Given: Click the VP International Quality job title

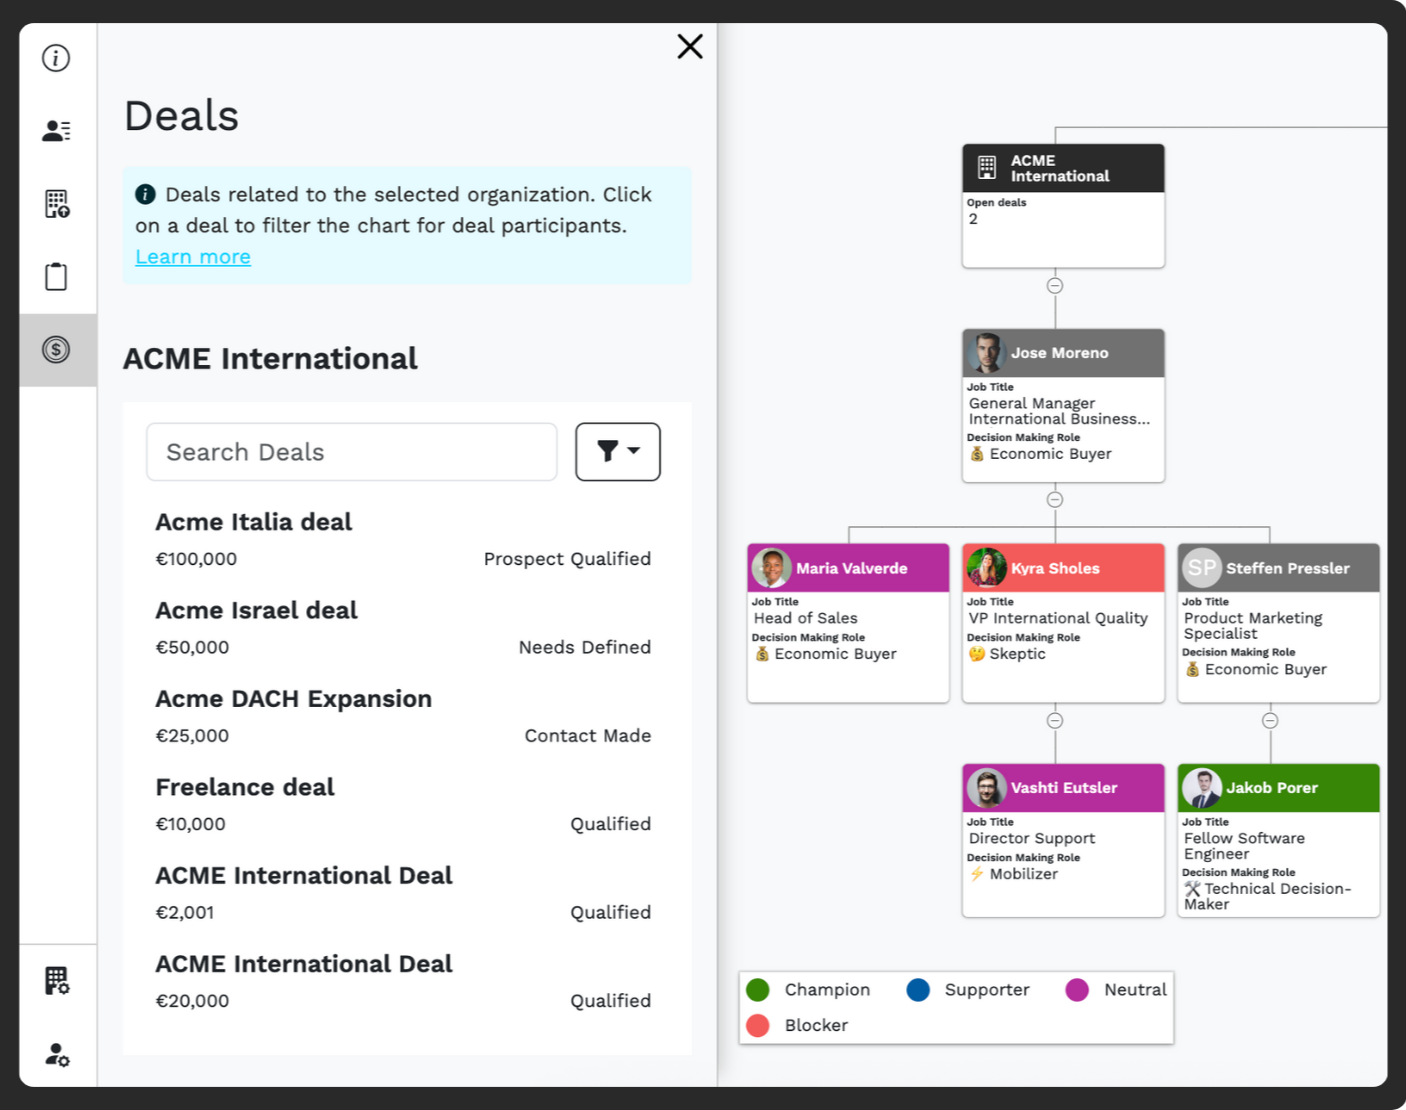Looking at the screenshot, I should 1058,618.
